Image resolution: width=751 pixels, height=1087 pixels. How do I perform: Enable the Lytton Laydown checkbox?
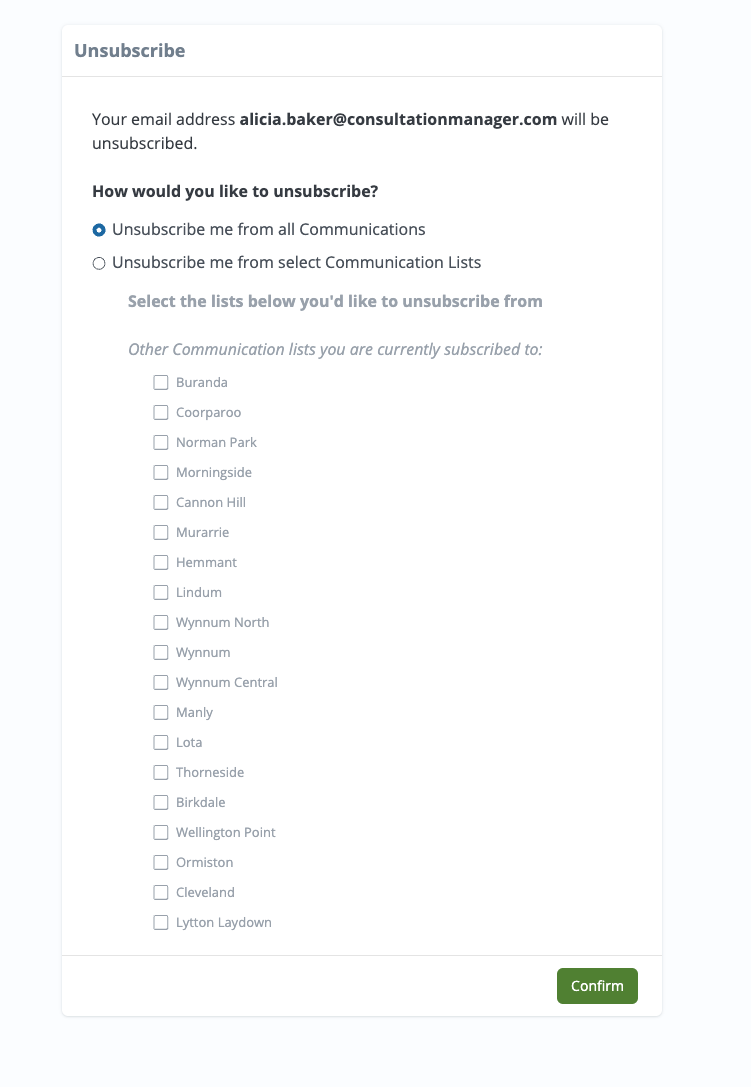(161, 922)
